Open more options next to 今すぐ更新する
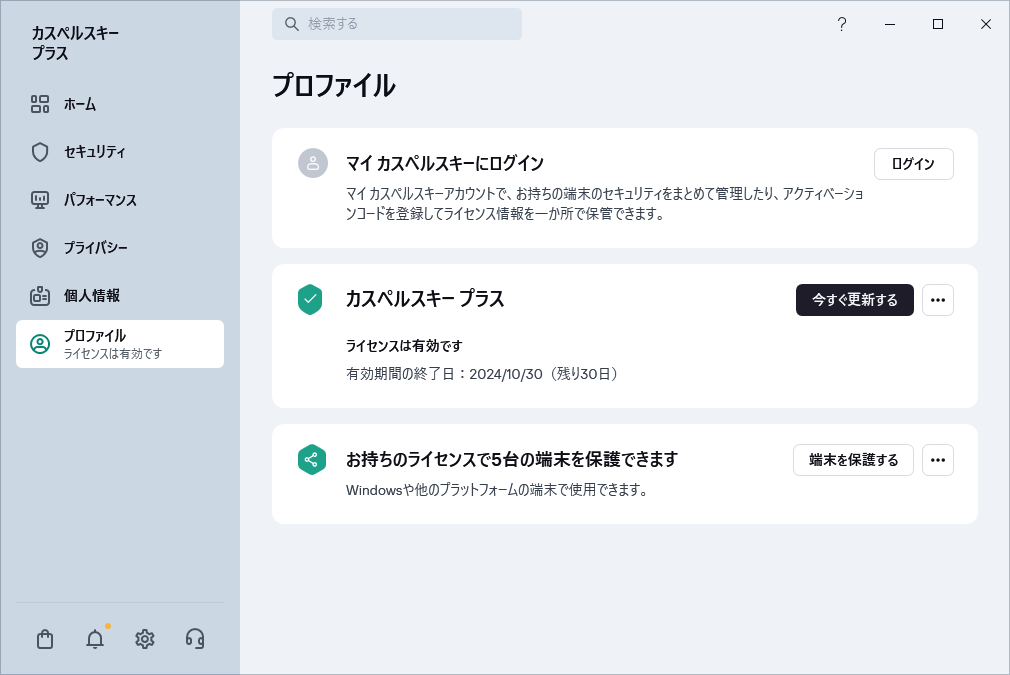Screen dimensions: 1010x675 click(x=938, y=300)
